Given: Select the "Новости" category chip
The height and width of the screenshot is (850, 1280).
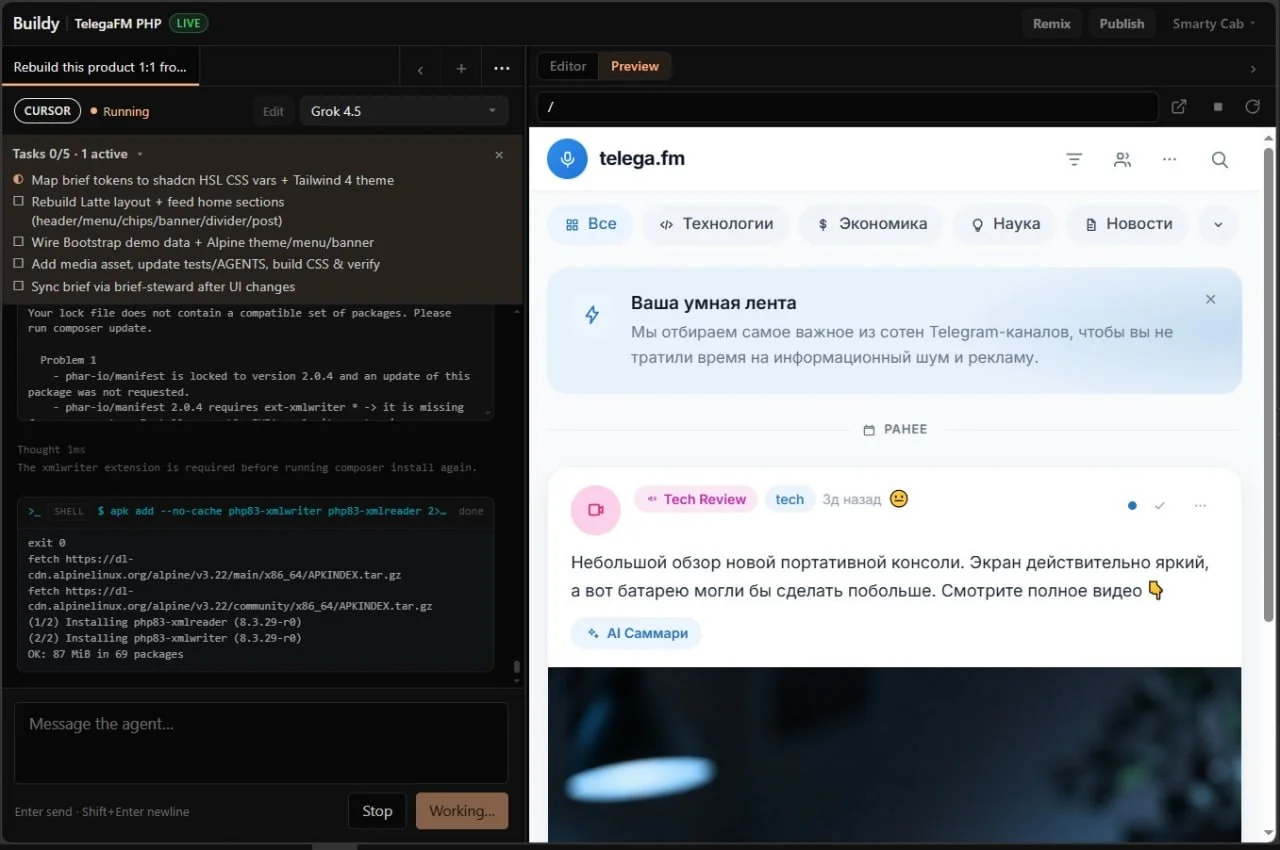Looking at the screenshot, I should point(1127,224).
